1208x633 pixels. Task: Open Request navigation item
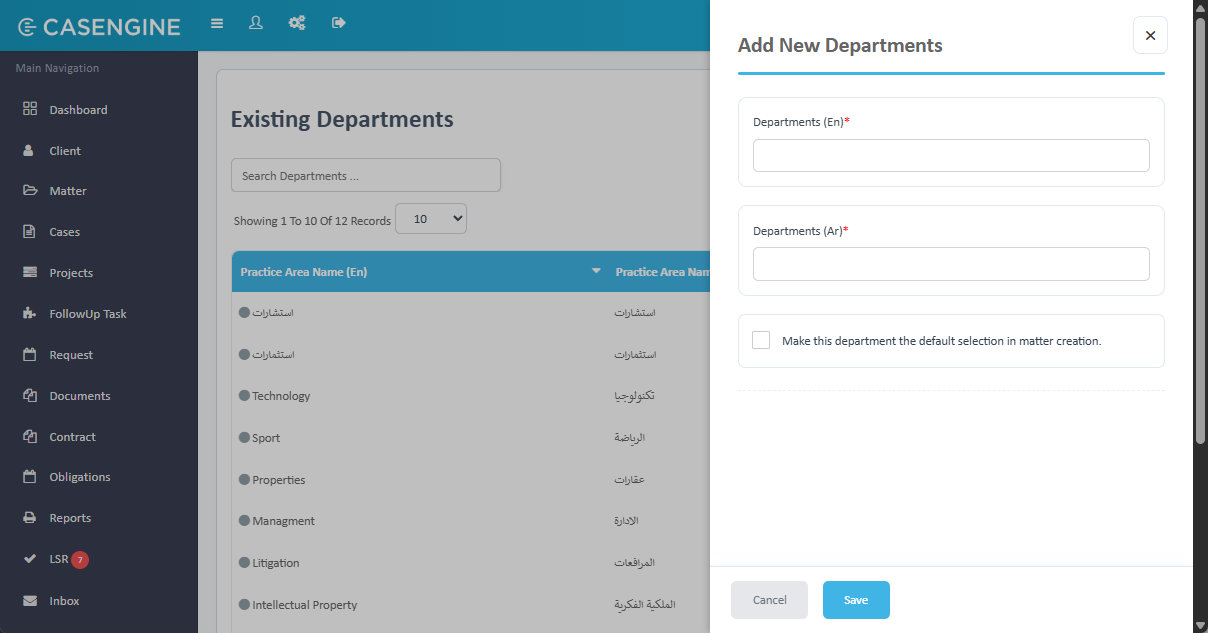(71, 355)
